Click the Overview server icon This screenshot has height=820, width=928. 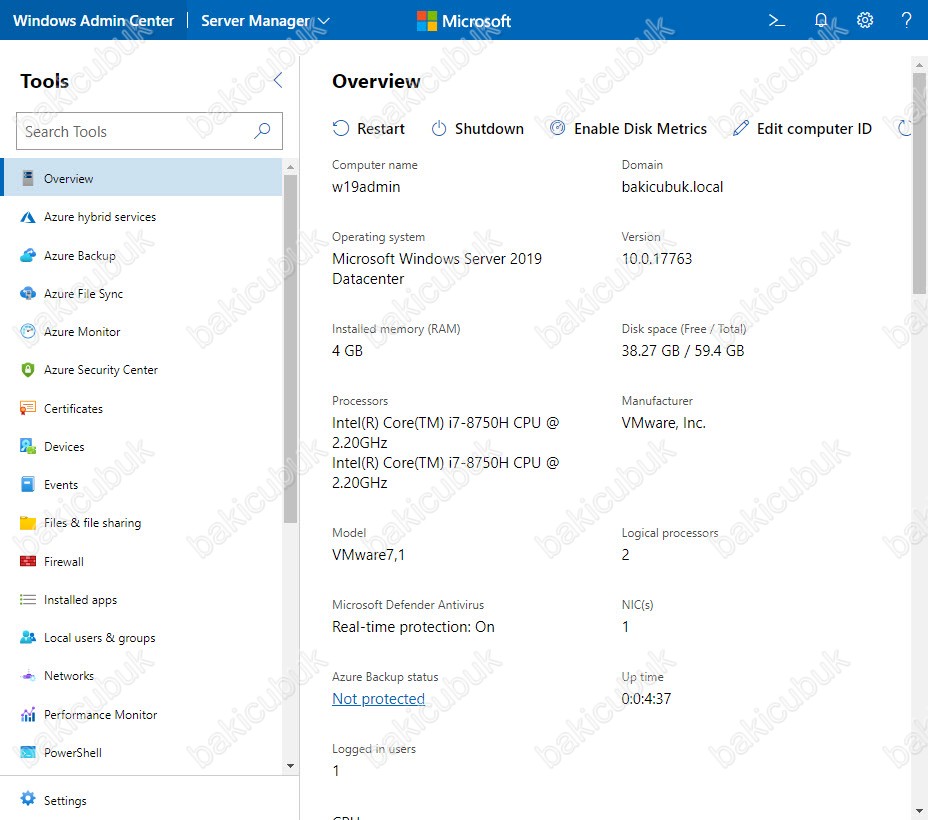(x=28, y=178)
